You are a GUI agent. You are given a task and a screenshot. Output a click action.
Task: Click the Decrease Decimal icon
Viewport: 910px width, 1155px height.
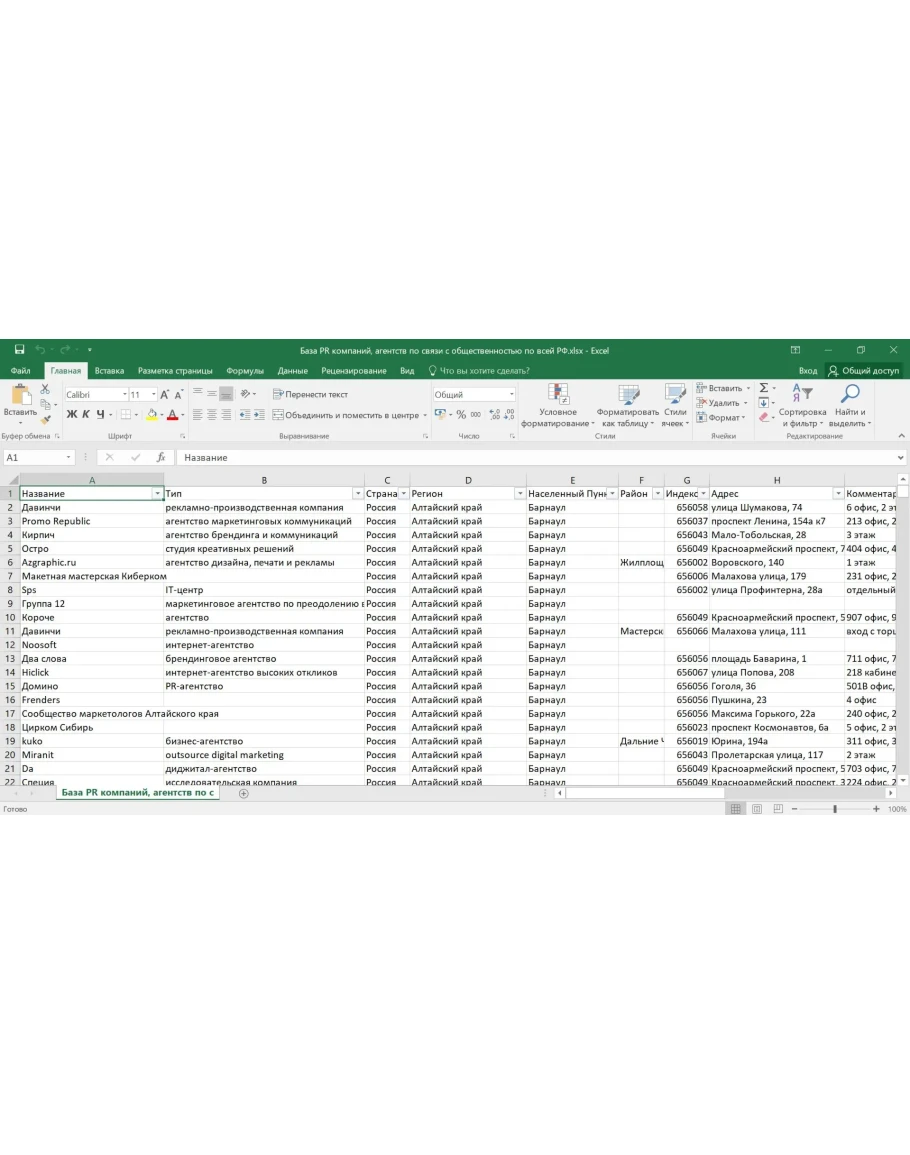click(509, 415)
